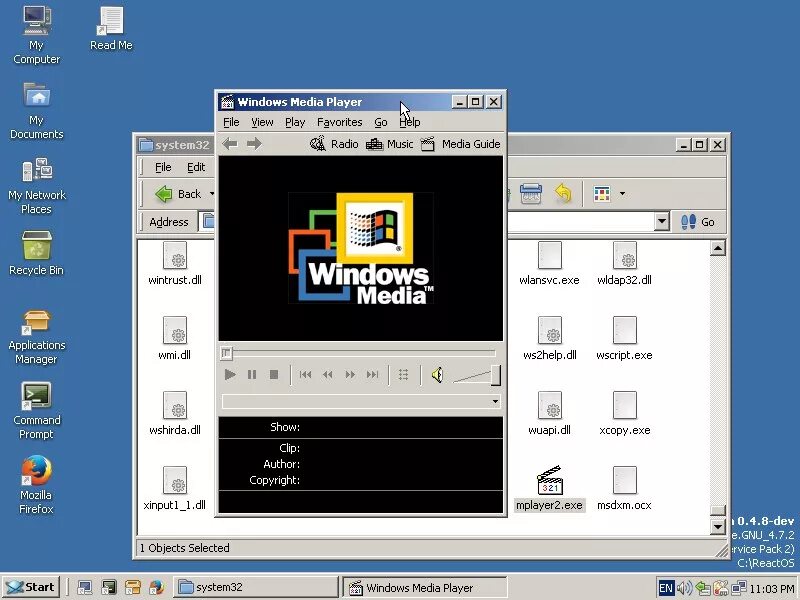Image resolution: width=800 pixels, height=600 pixels.
Task: Select My Network Places desktop icon
Action: pyautogui.click(x=37, y=186)
